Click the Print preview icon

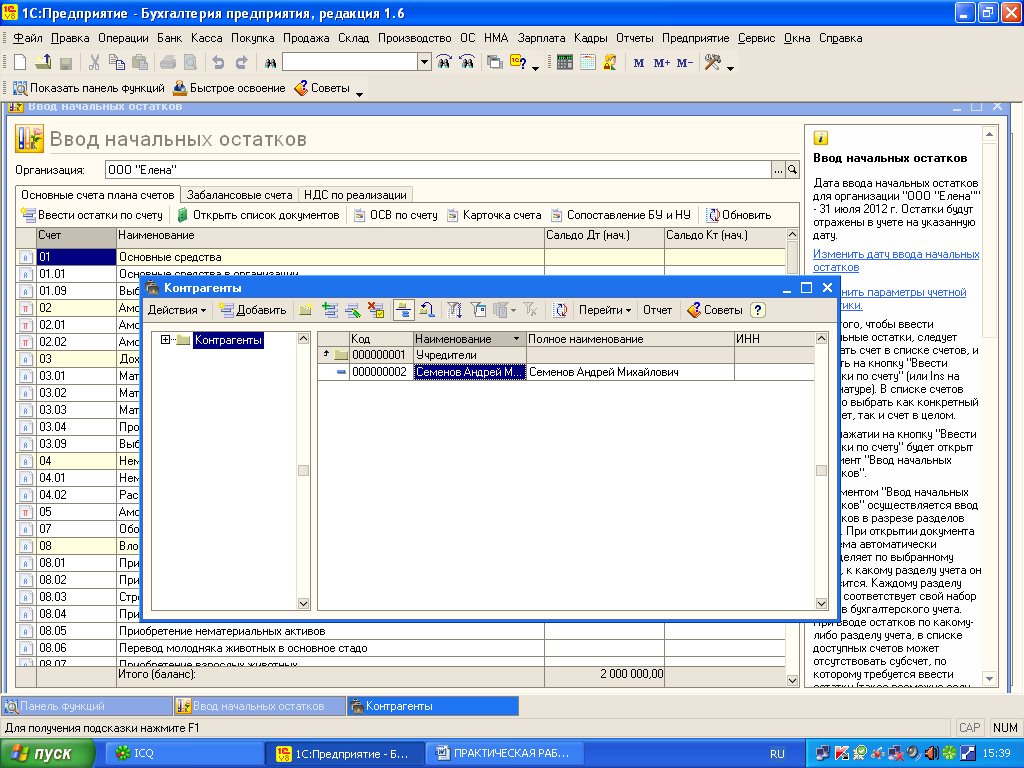pos(190,62)
